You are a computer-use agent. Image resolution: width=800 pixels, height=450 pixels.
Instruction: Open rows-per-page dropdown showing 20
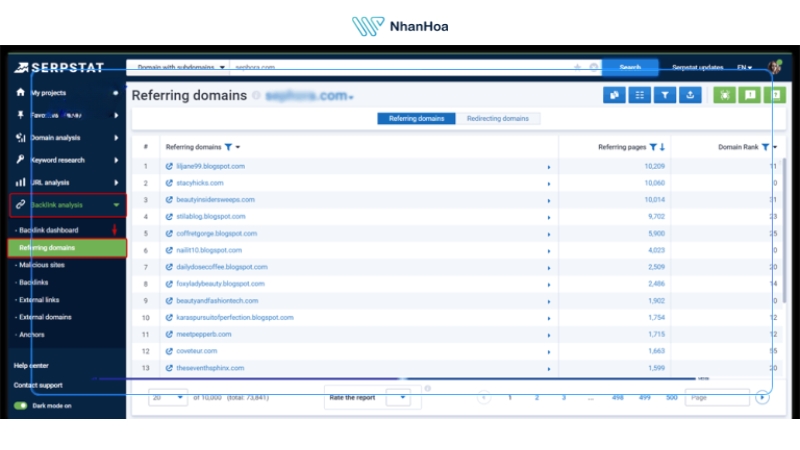pos(168,397)
